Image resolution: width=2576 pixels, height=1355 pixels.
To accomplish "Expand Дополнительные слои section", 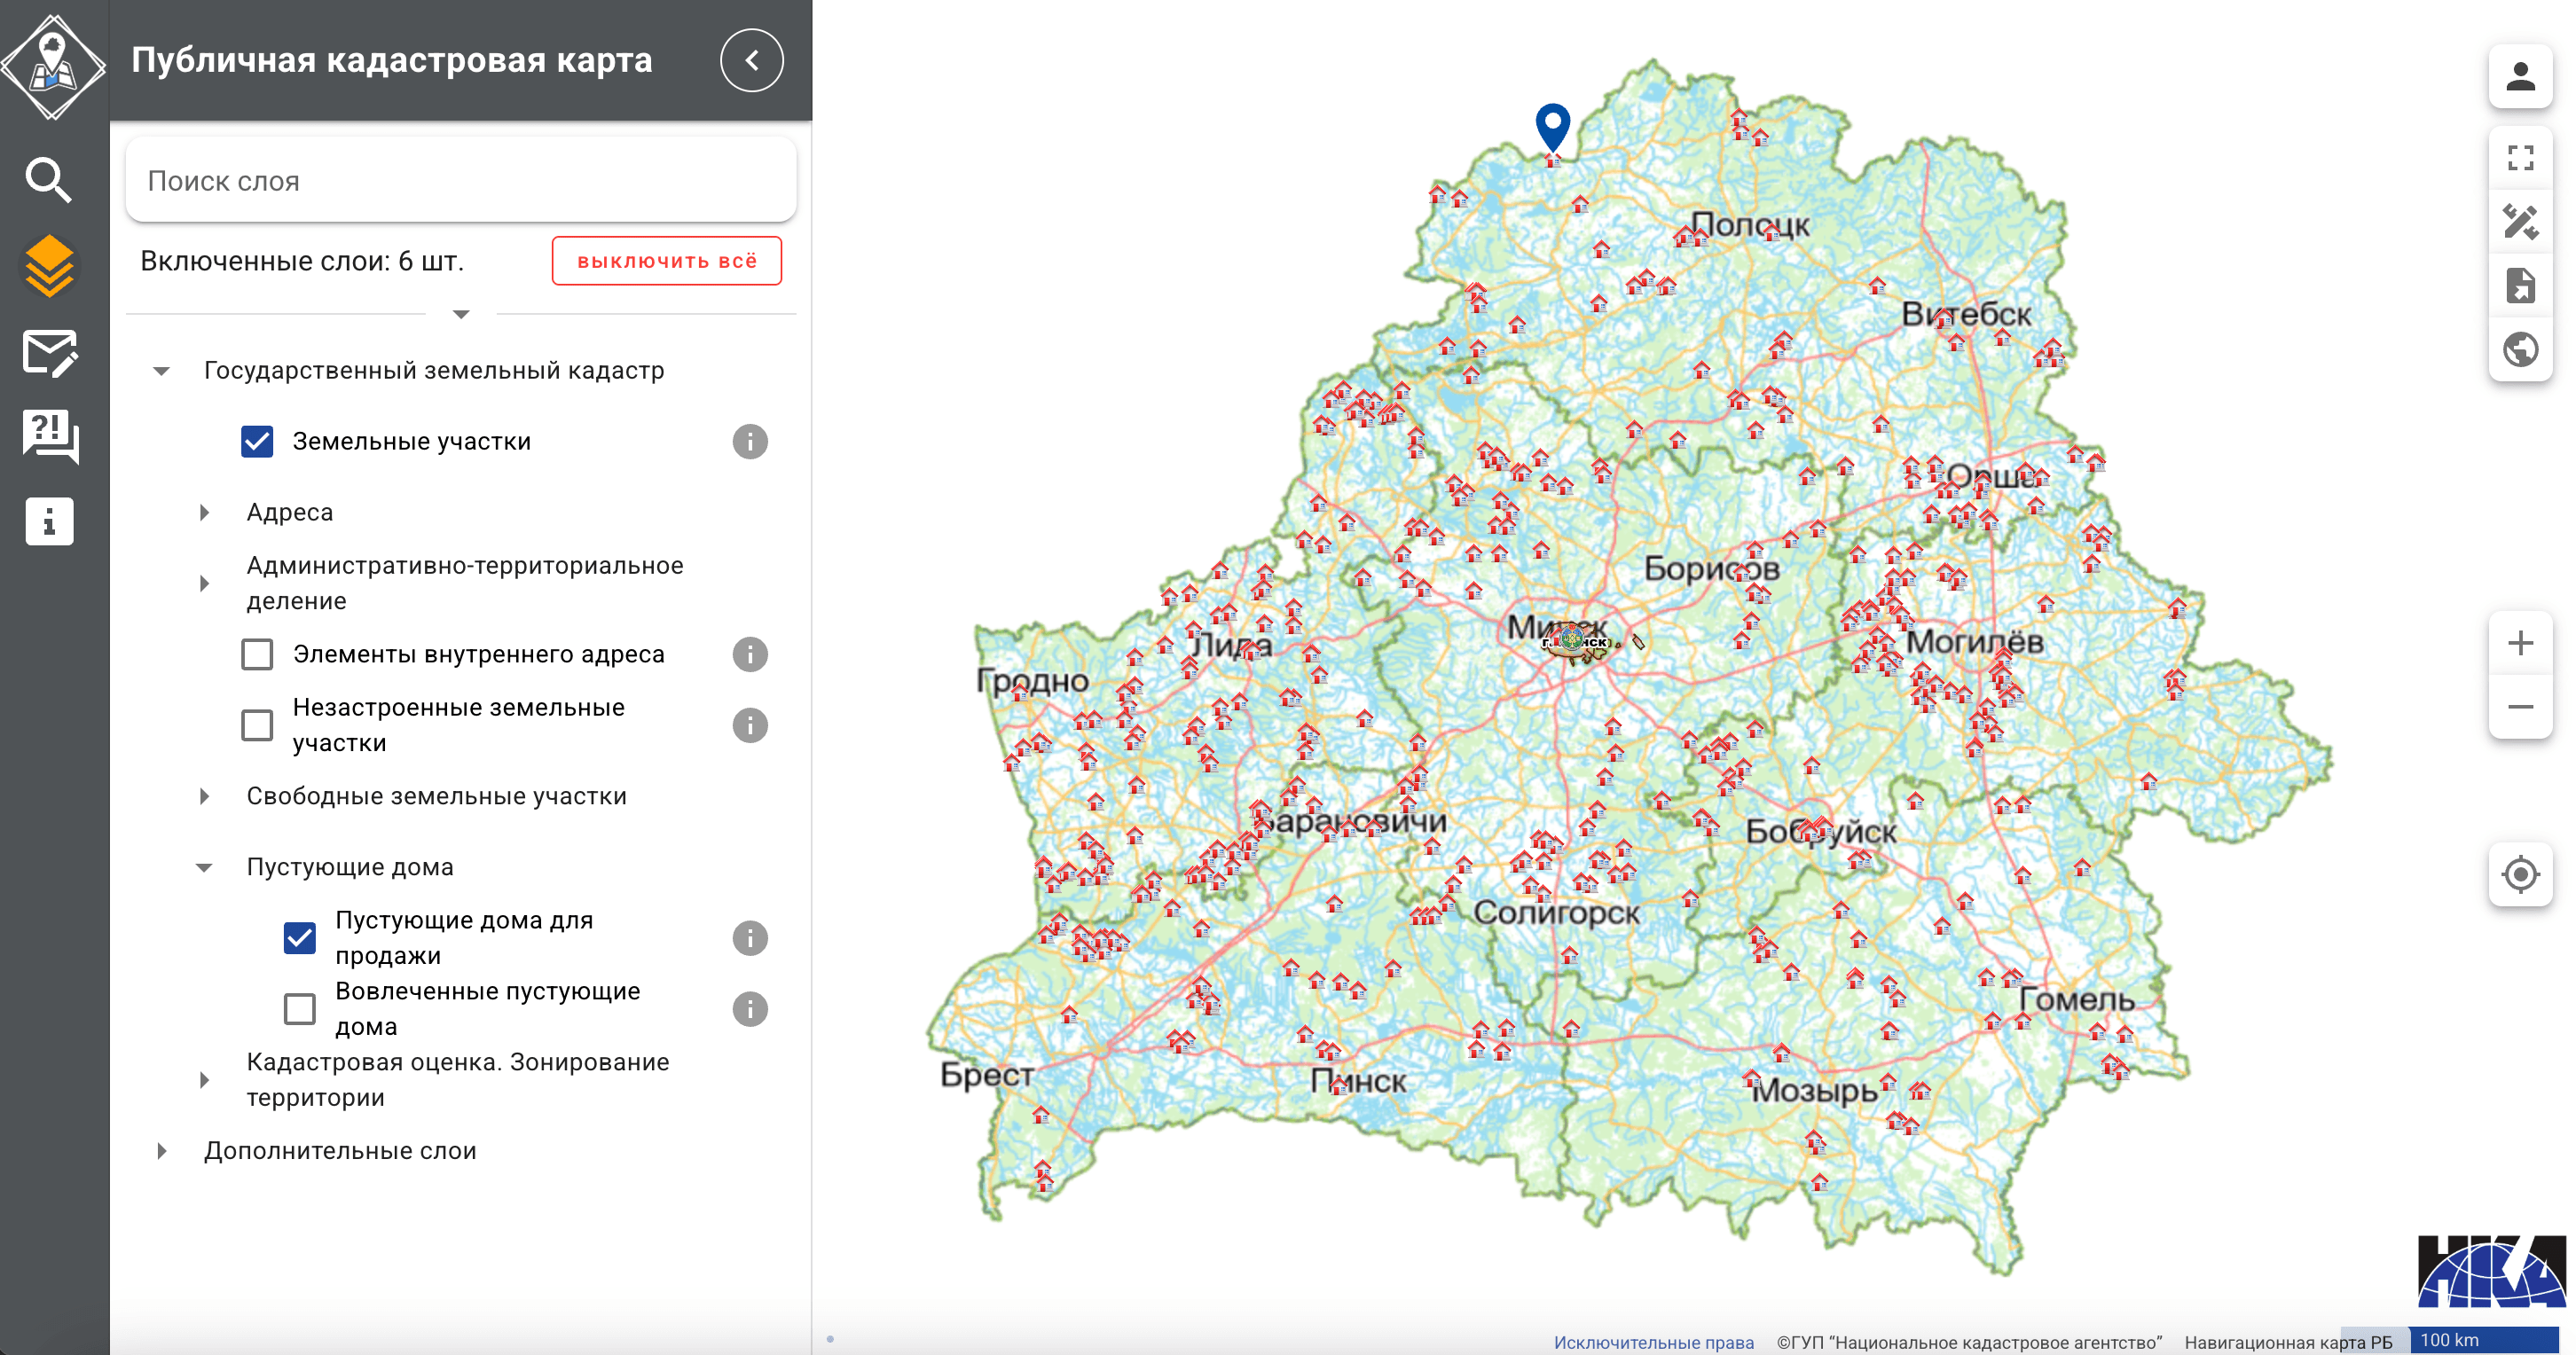I will point(162,1151).
